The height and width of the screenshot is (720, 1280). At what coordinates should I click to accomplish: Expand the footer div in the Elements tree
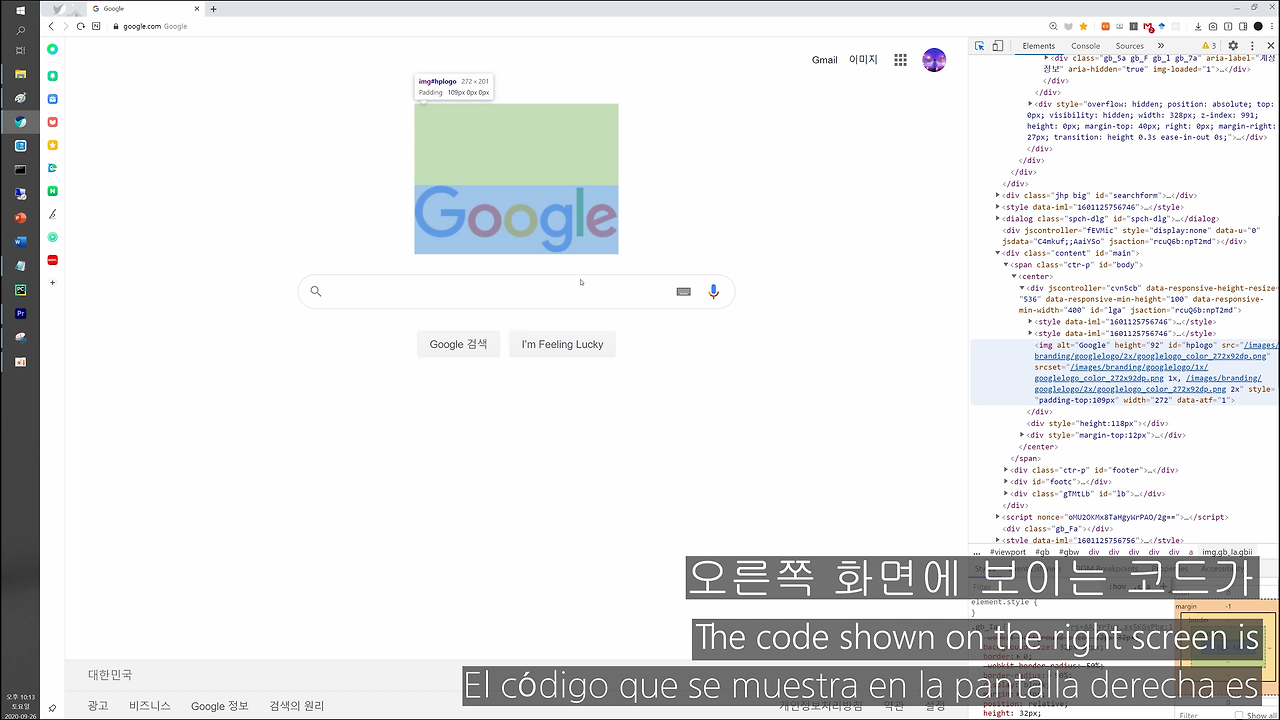click(x=1006, y=470)
